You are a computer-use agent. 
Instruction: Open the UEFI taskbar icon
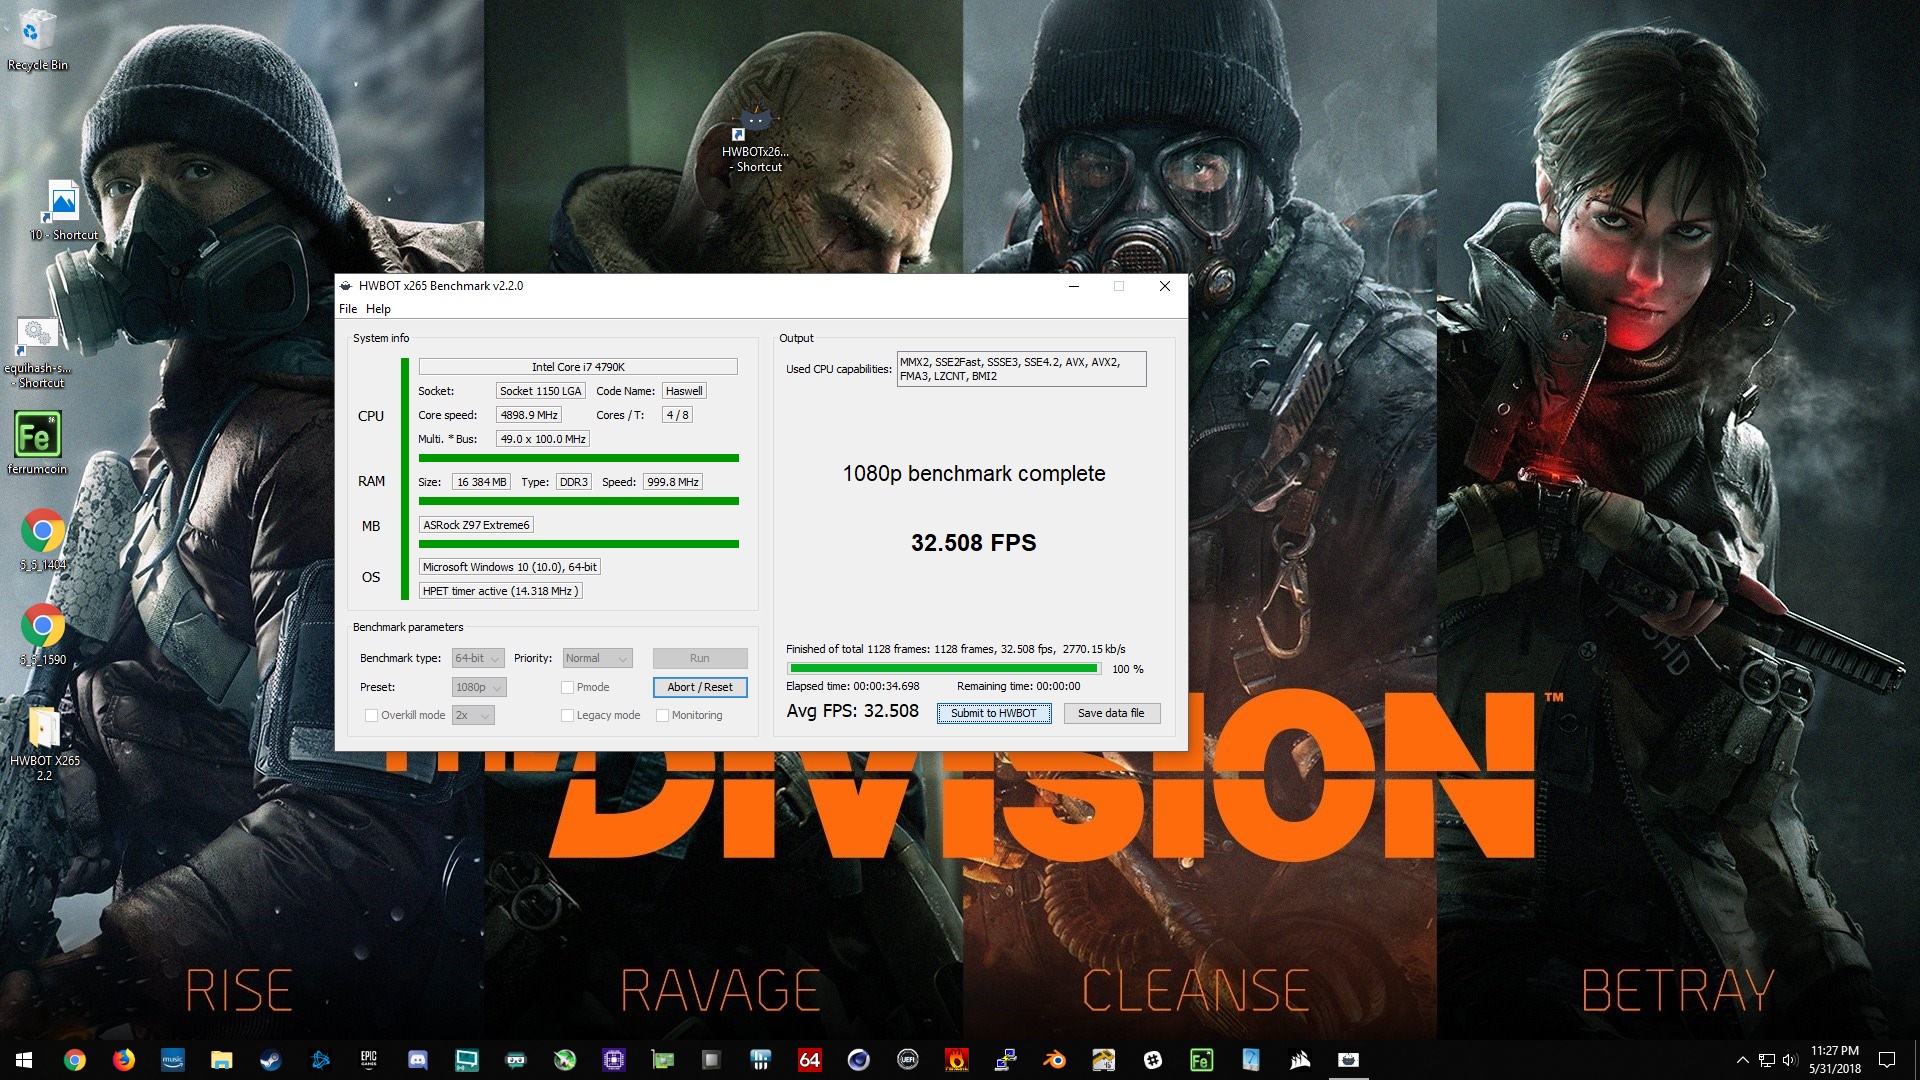pos(907,1060)
